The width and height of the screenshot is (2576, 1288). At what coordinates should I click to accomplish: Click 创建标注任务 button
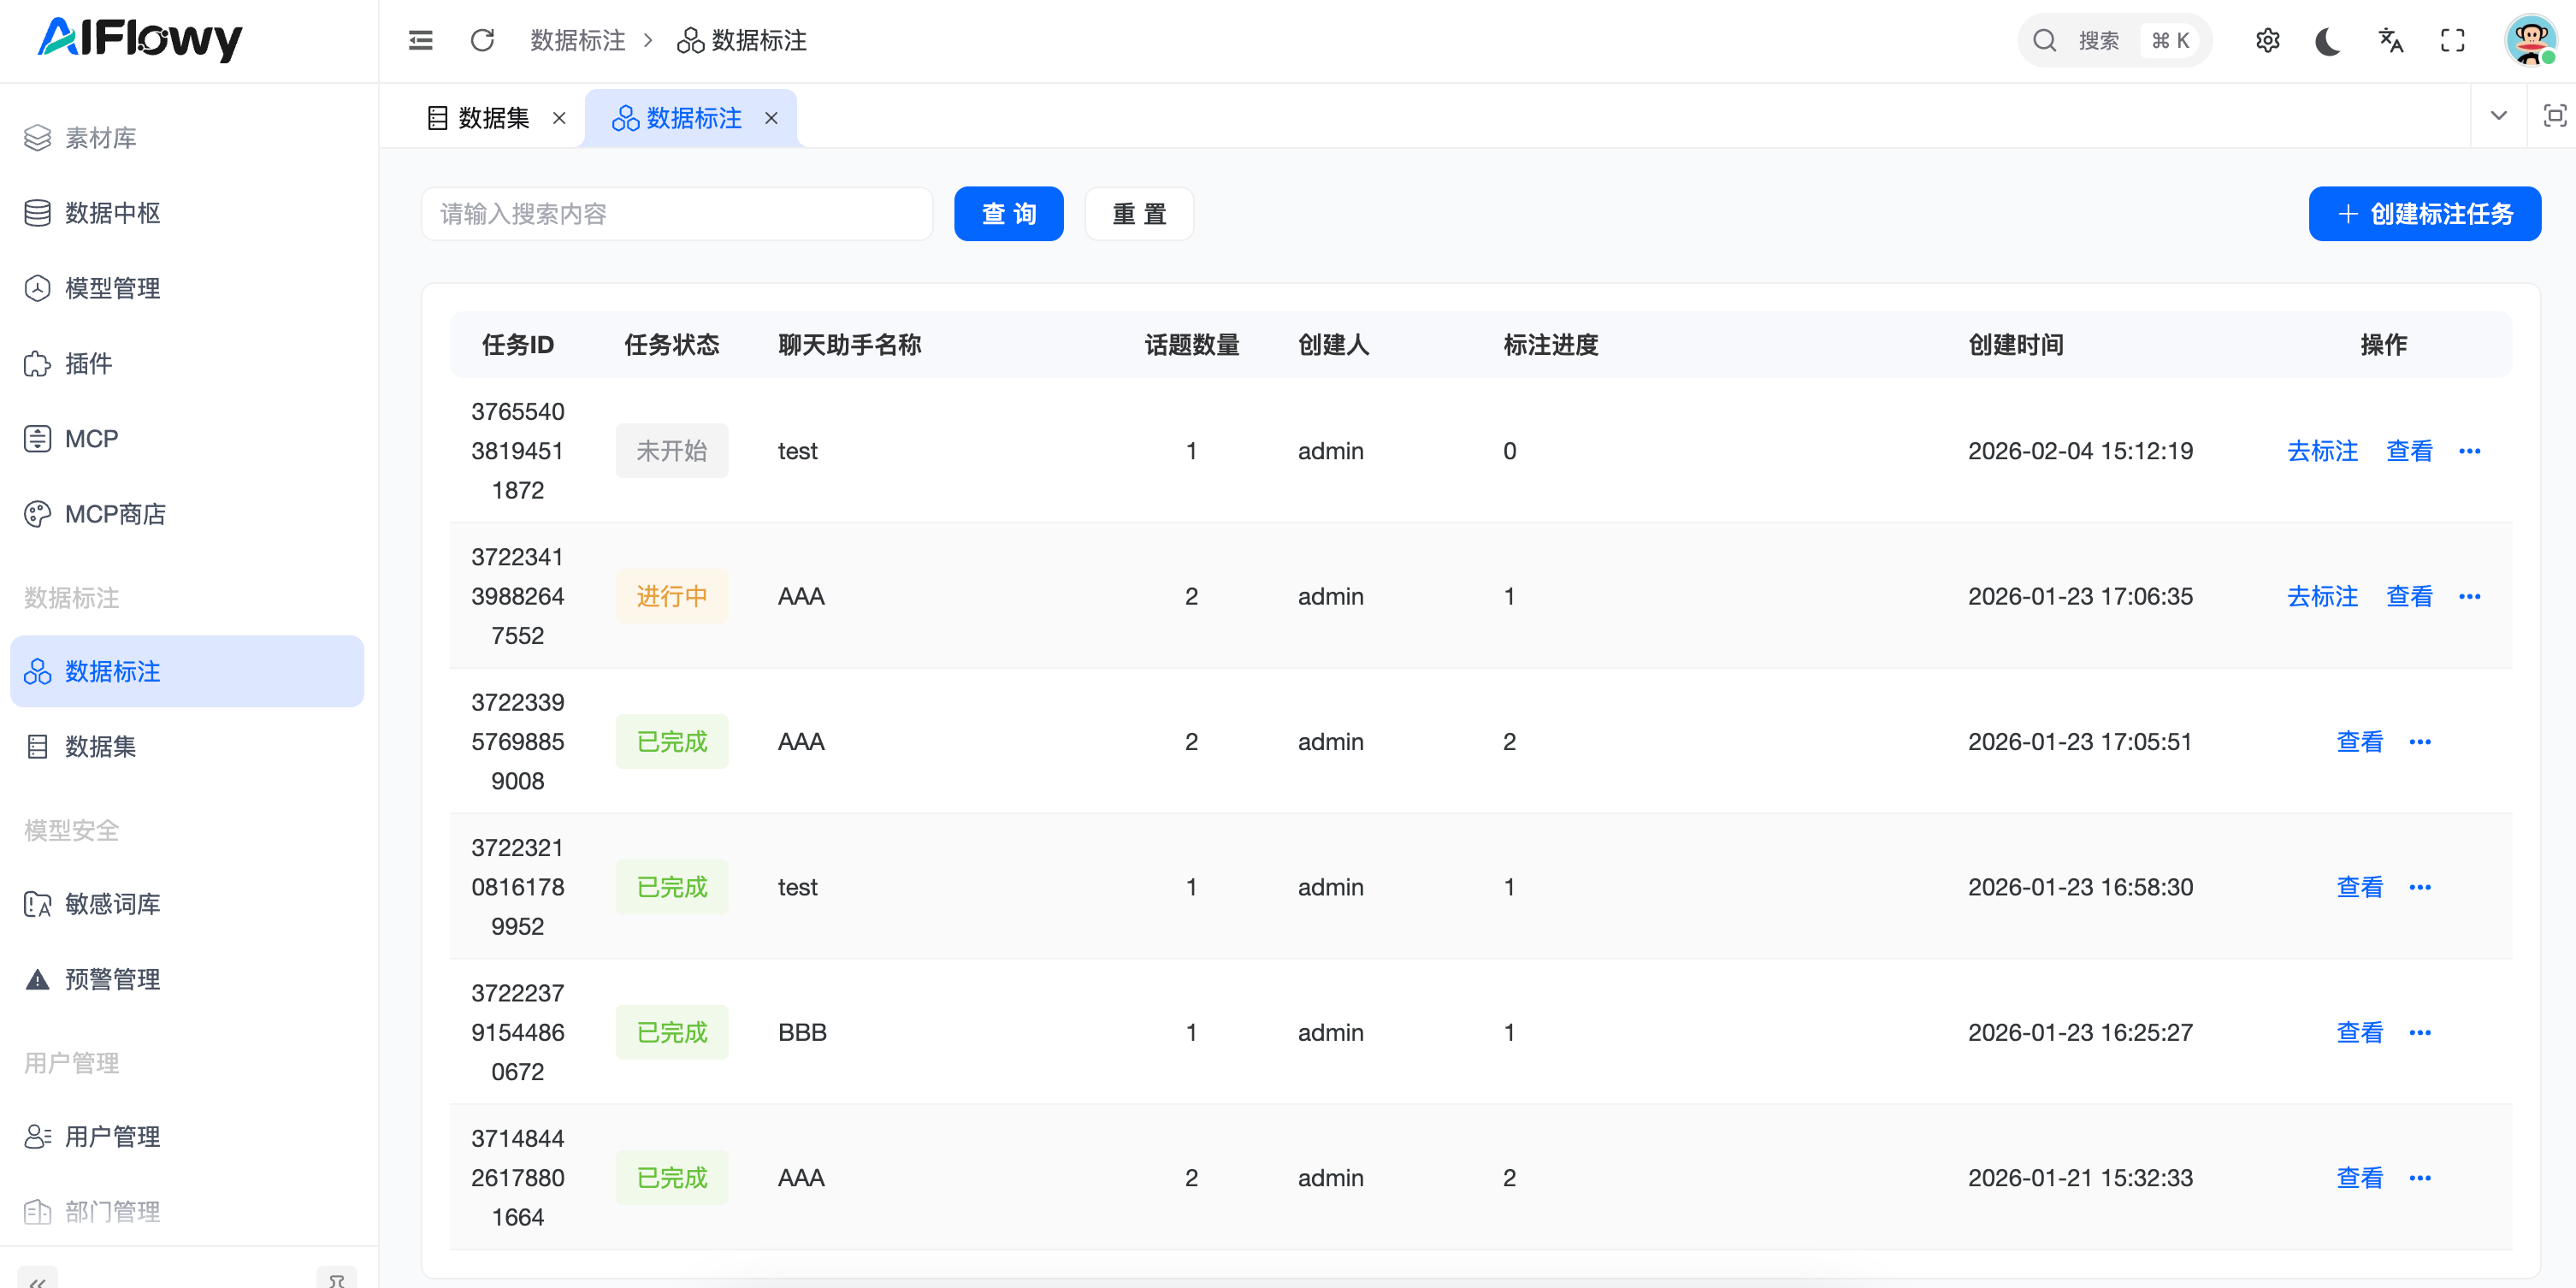pos(2424,214)
